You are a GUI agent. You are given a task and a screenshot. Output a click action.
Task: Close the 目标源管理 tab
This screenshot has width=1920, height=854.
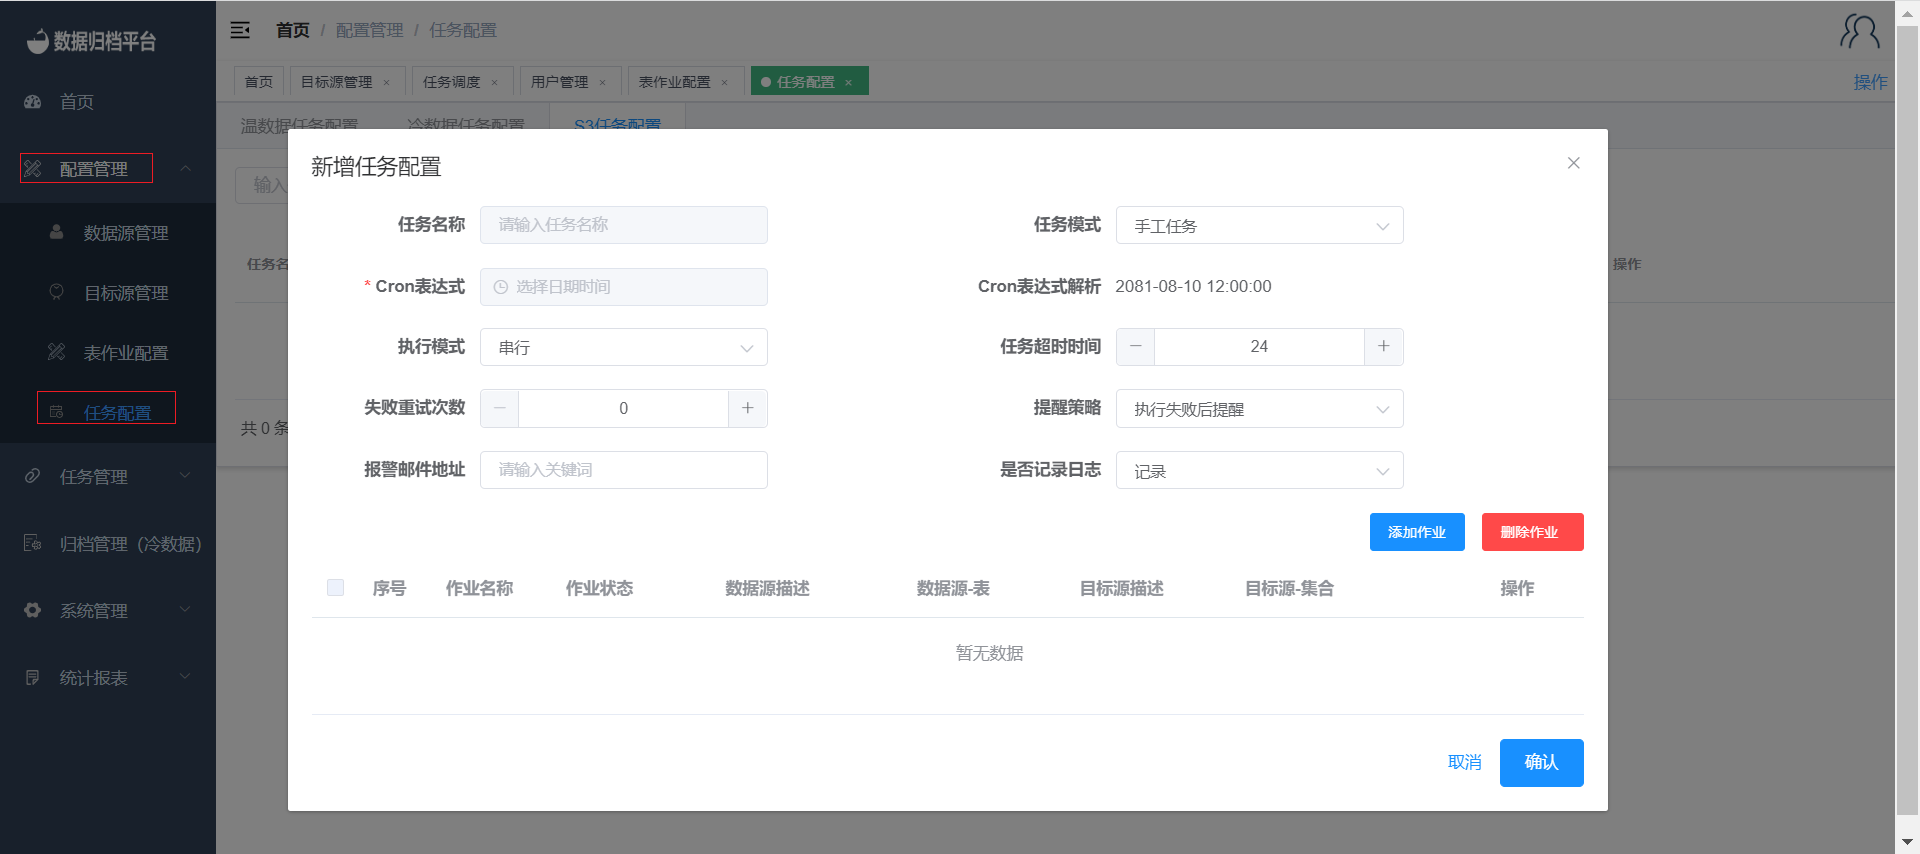tap(387, 82)
